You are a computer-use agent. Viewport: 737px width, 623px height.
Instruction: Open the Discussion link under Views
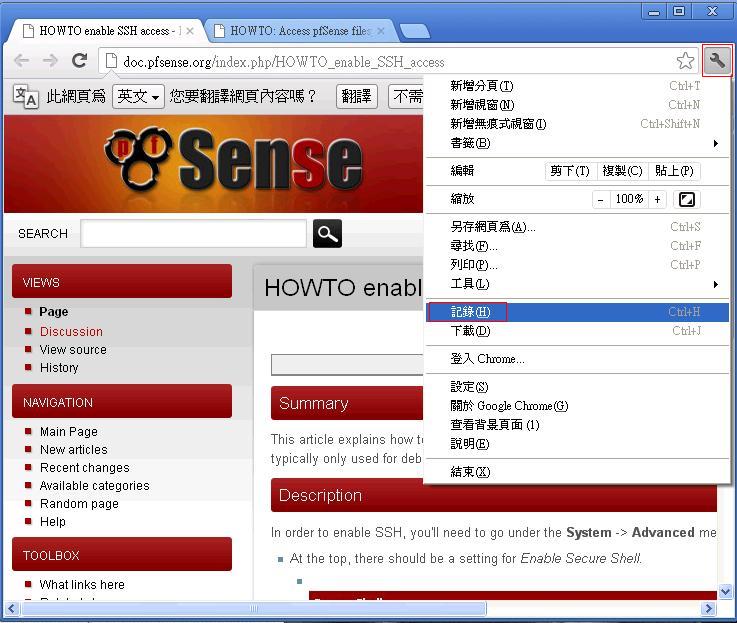pos(71,331)
